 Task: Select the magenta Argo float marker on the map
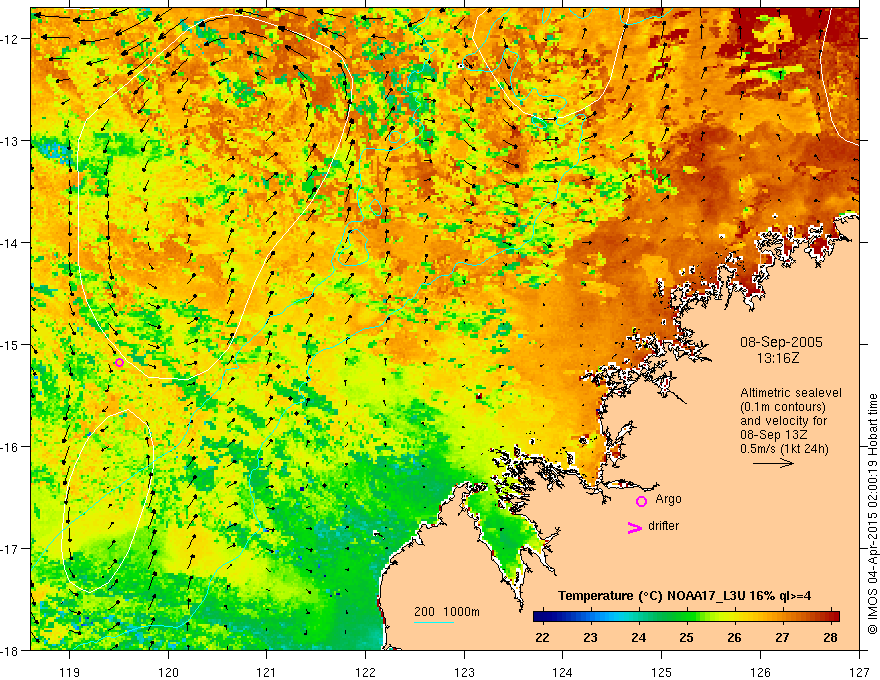120,362
